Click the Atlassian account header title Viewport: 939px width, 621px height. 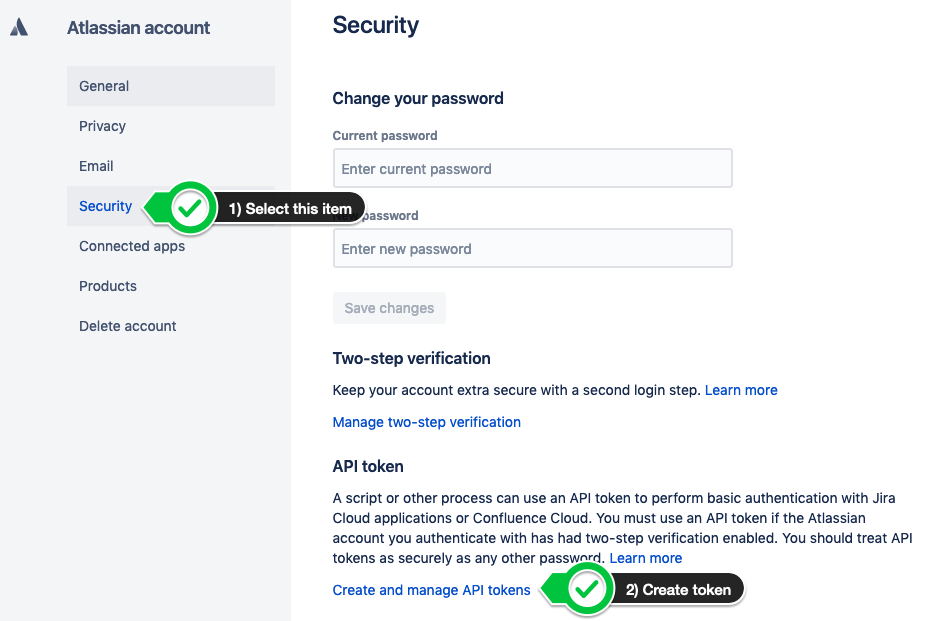[138, 28]
